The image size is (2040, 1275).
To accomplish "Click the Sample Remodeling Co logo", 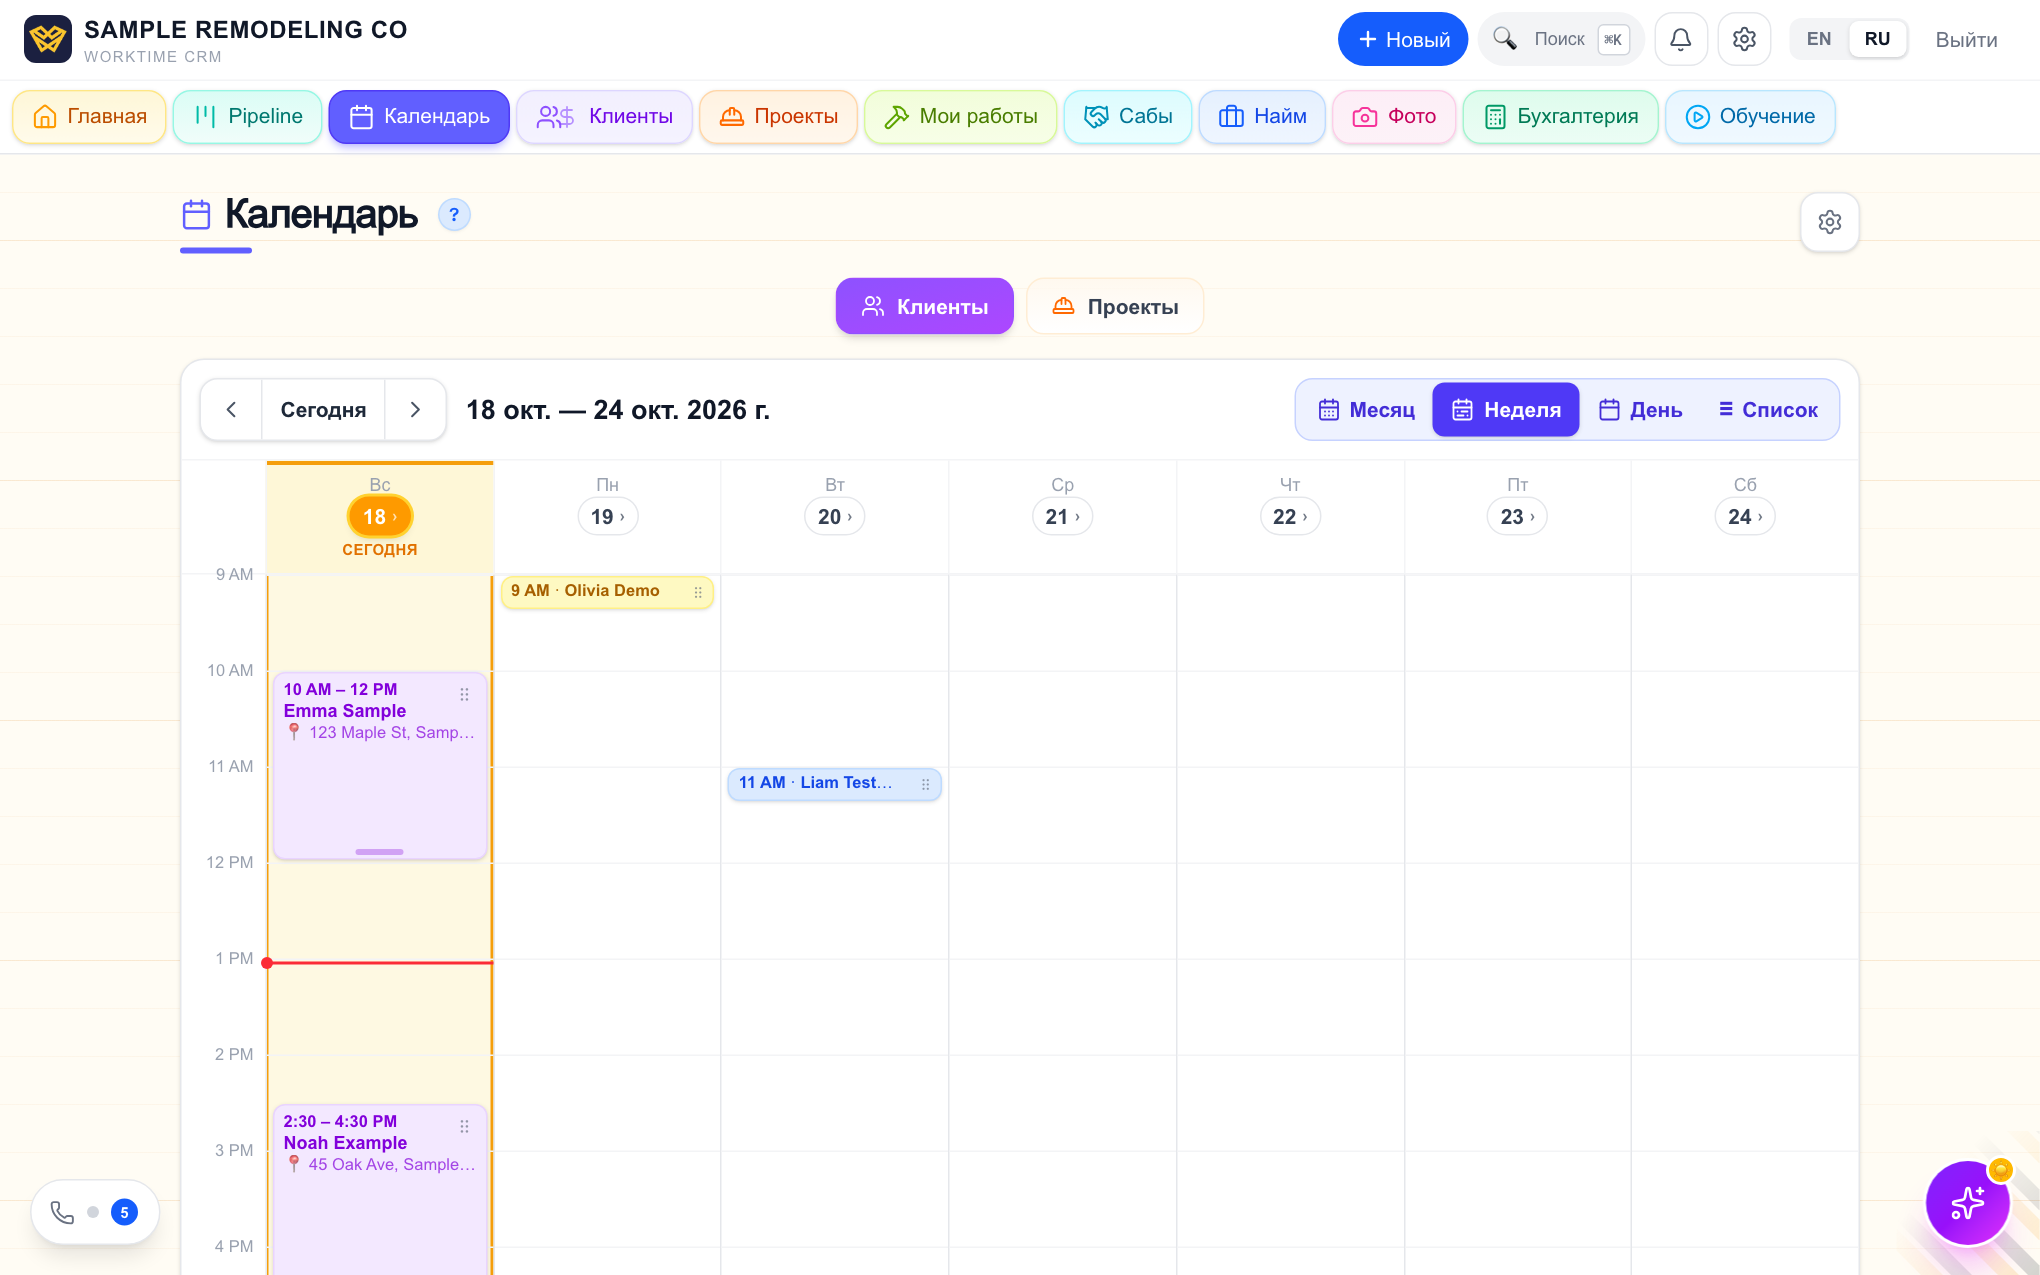I will [x=48, y=39].
